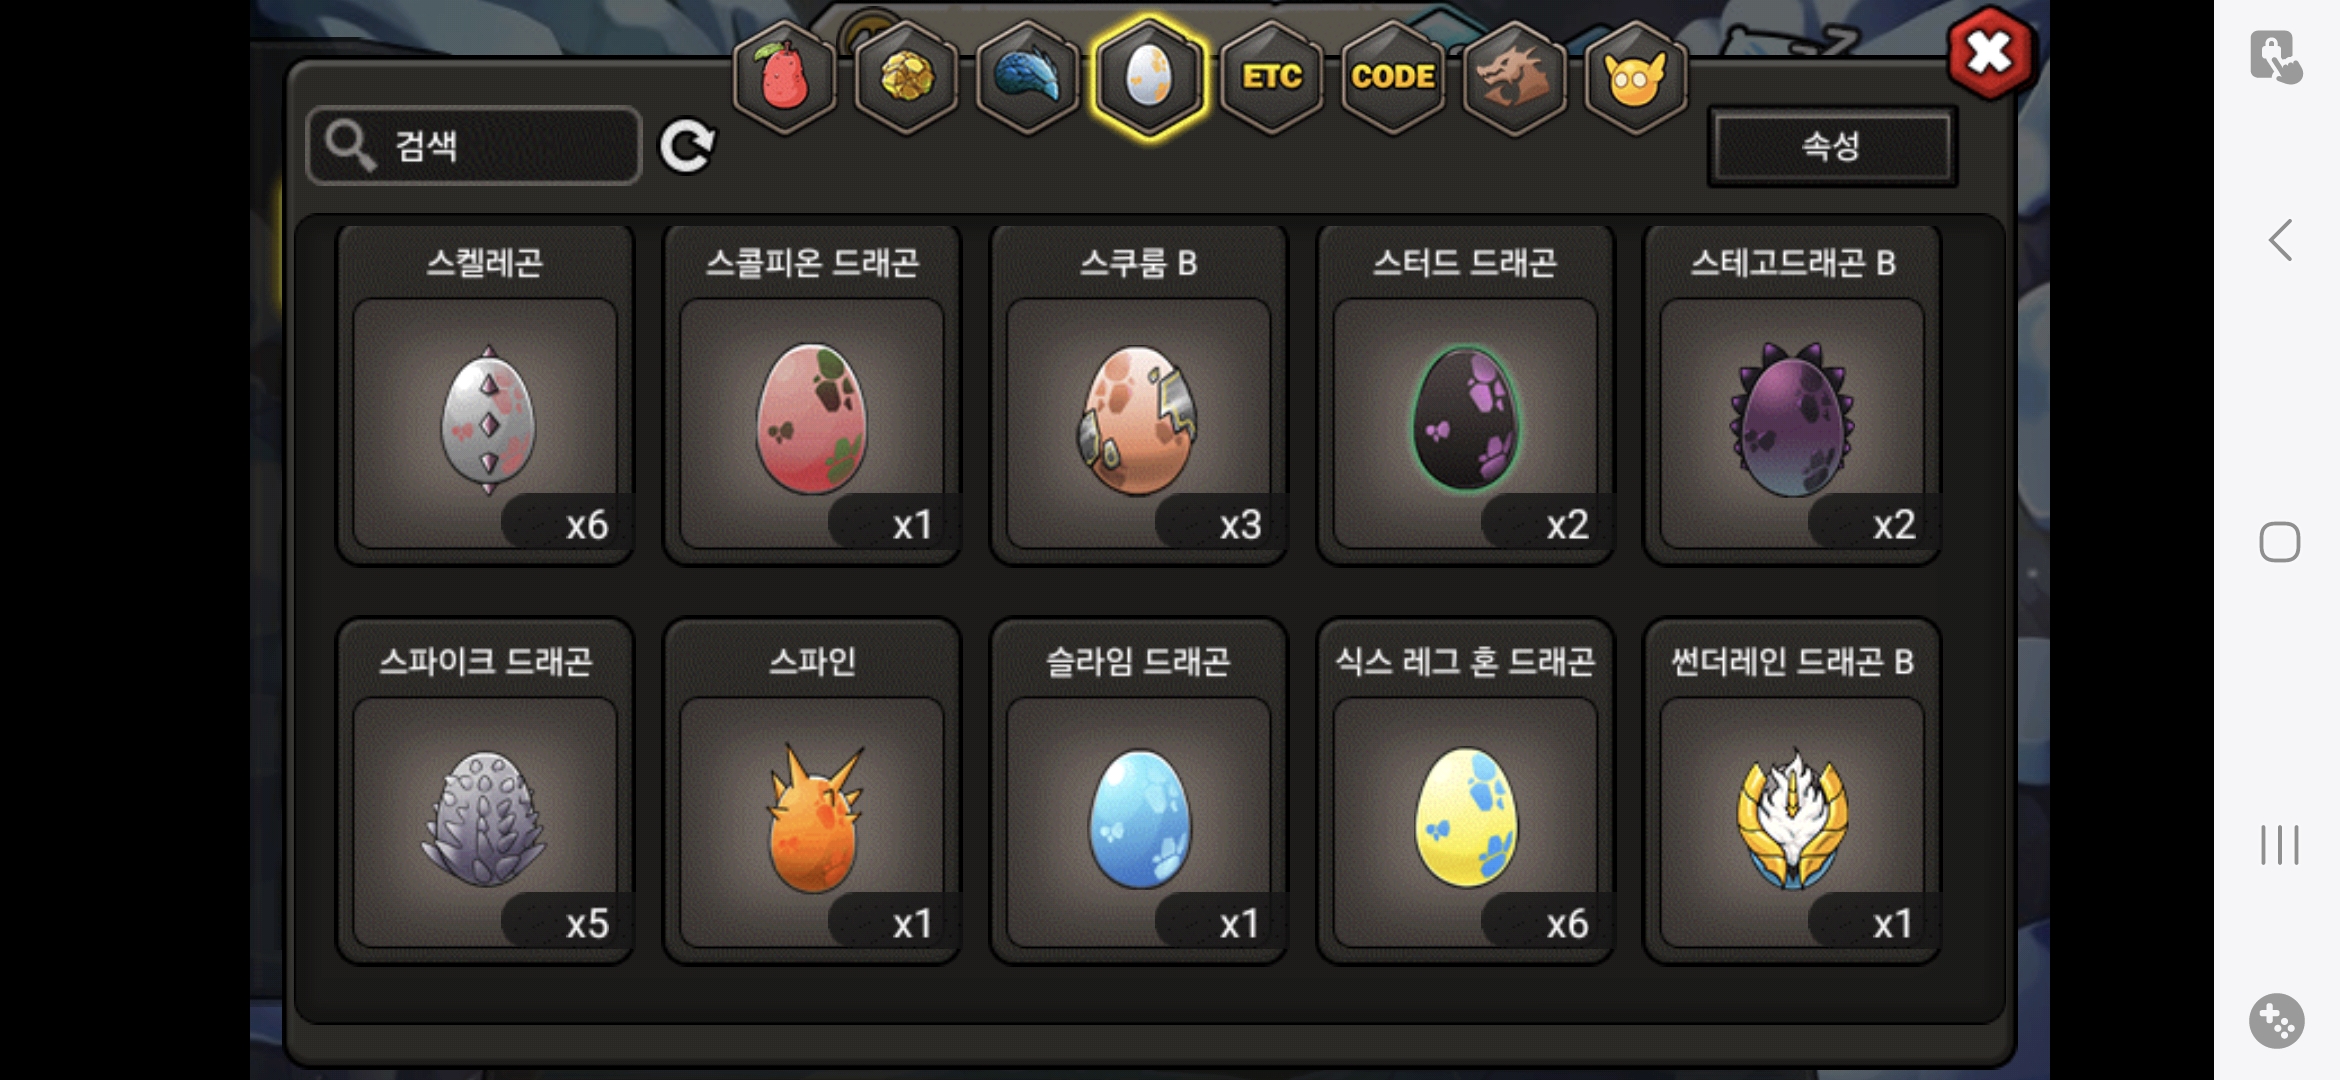Focus the 검색 search field
Viewport: 2340px width, 1080px height.
[473, 146]
